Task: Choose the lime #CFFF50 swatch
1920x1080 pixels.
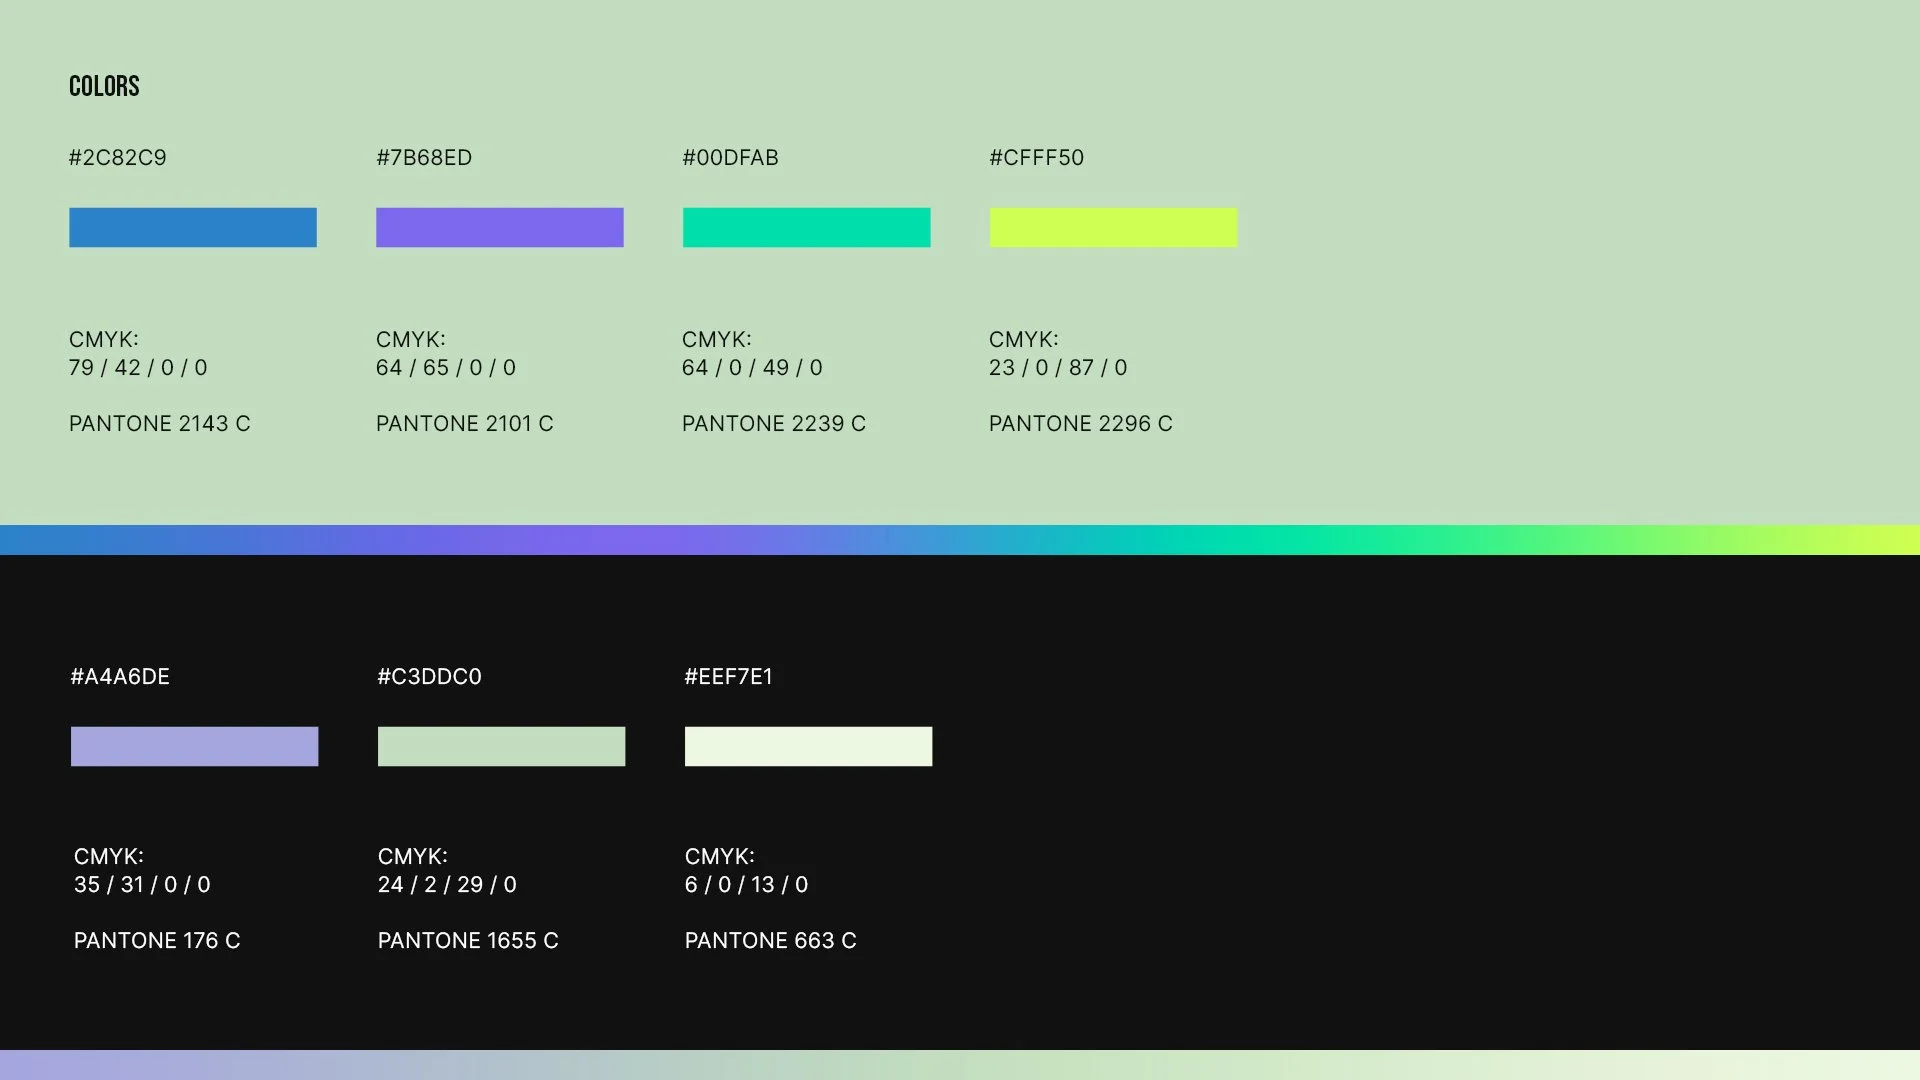Action: point(1113,227)
